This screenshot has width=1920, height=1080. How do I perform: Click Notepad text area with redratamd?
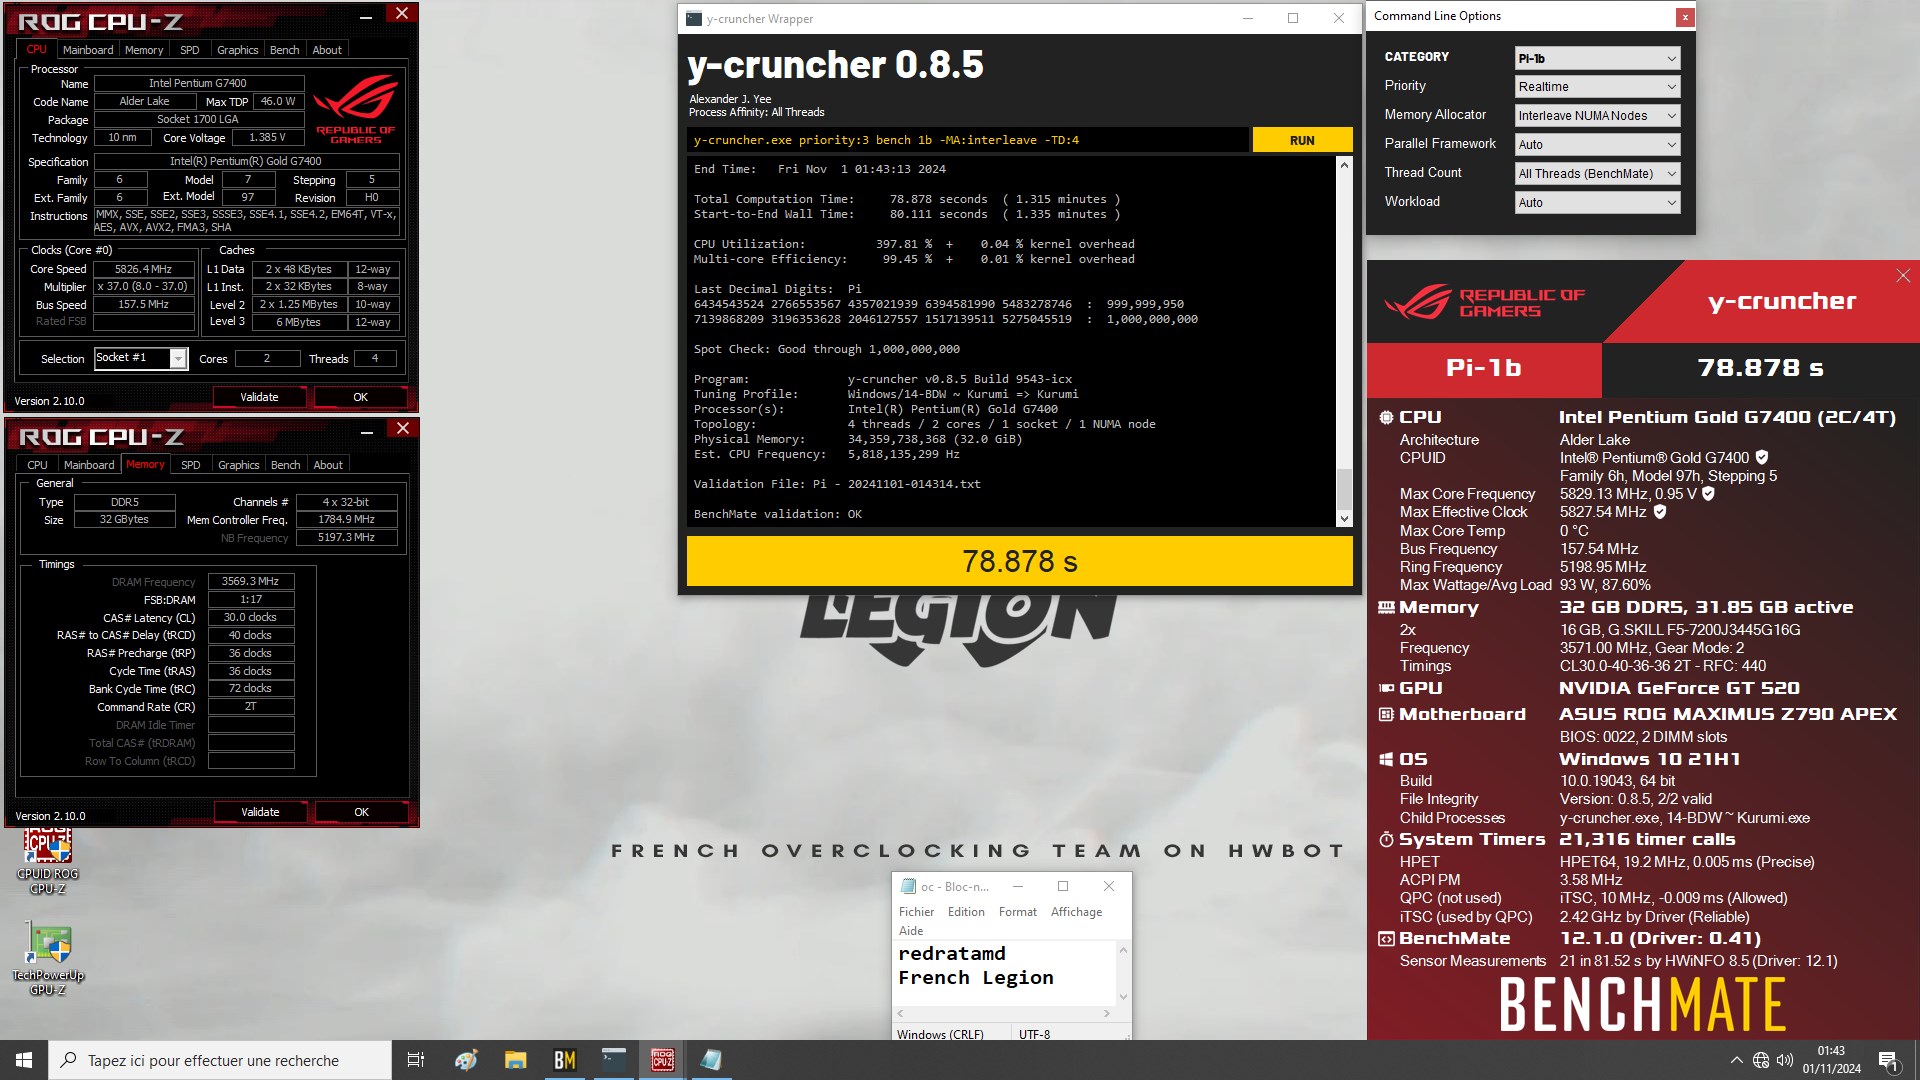coord(1004,972)
